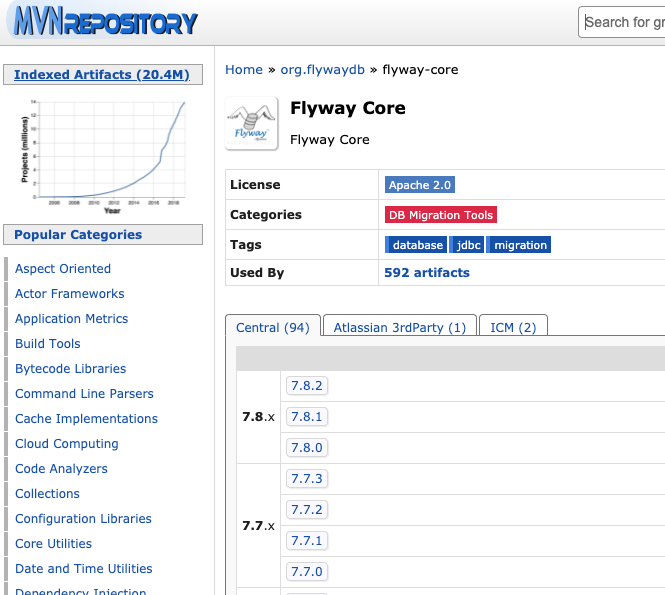Open Date and Time Utilities category

(84, 569)
